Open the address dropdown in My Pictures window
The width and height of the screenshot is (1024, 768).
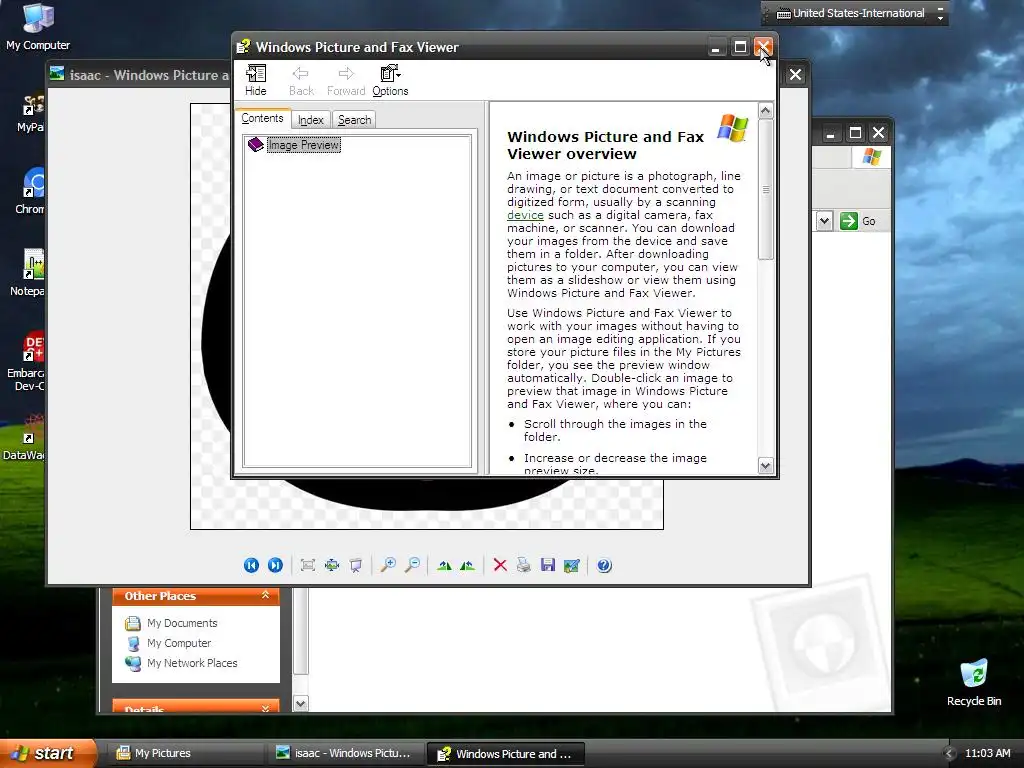pyautogui.click(x=824, y=221)
